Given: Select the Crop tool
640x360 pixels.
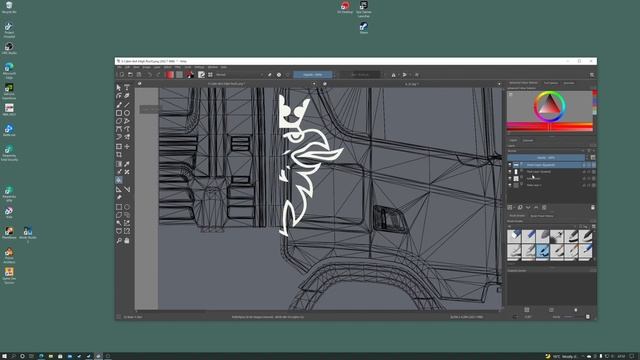Looking at the screenshot, I should point(119,155).
